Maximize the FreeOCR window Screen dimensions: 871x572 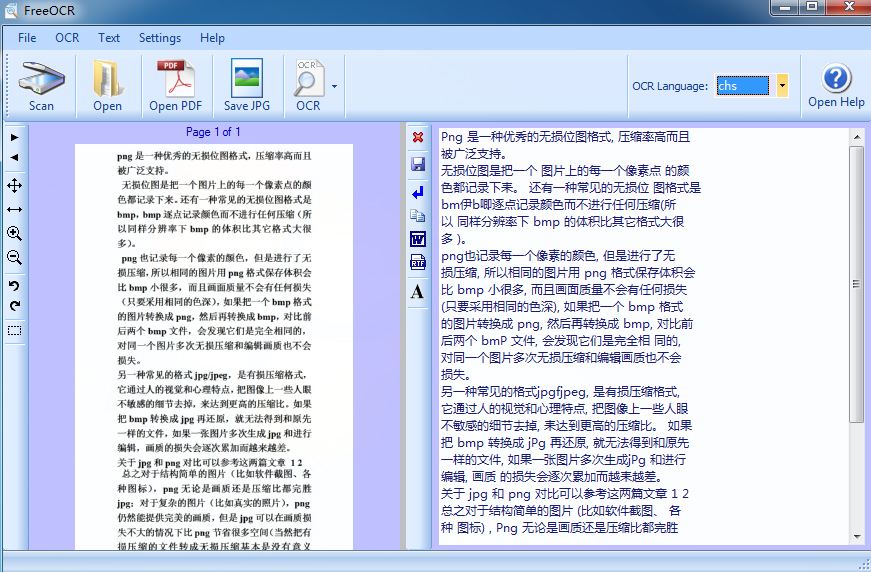click(813, 7)
